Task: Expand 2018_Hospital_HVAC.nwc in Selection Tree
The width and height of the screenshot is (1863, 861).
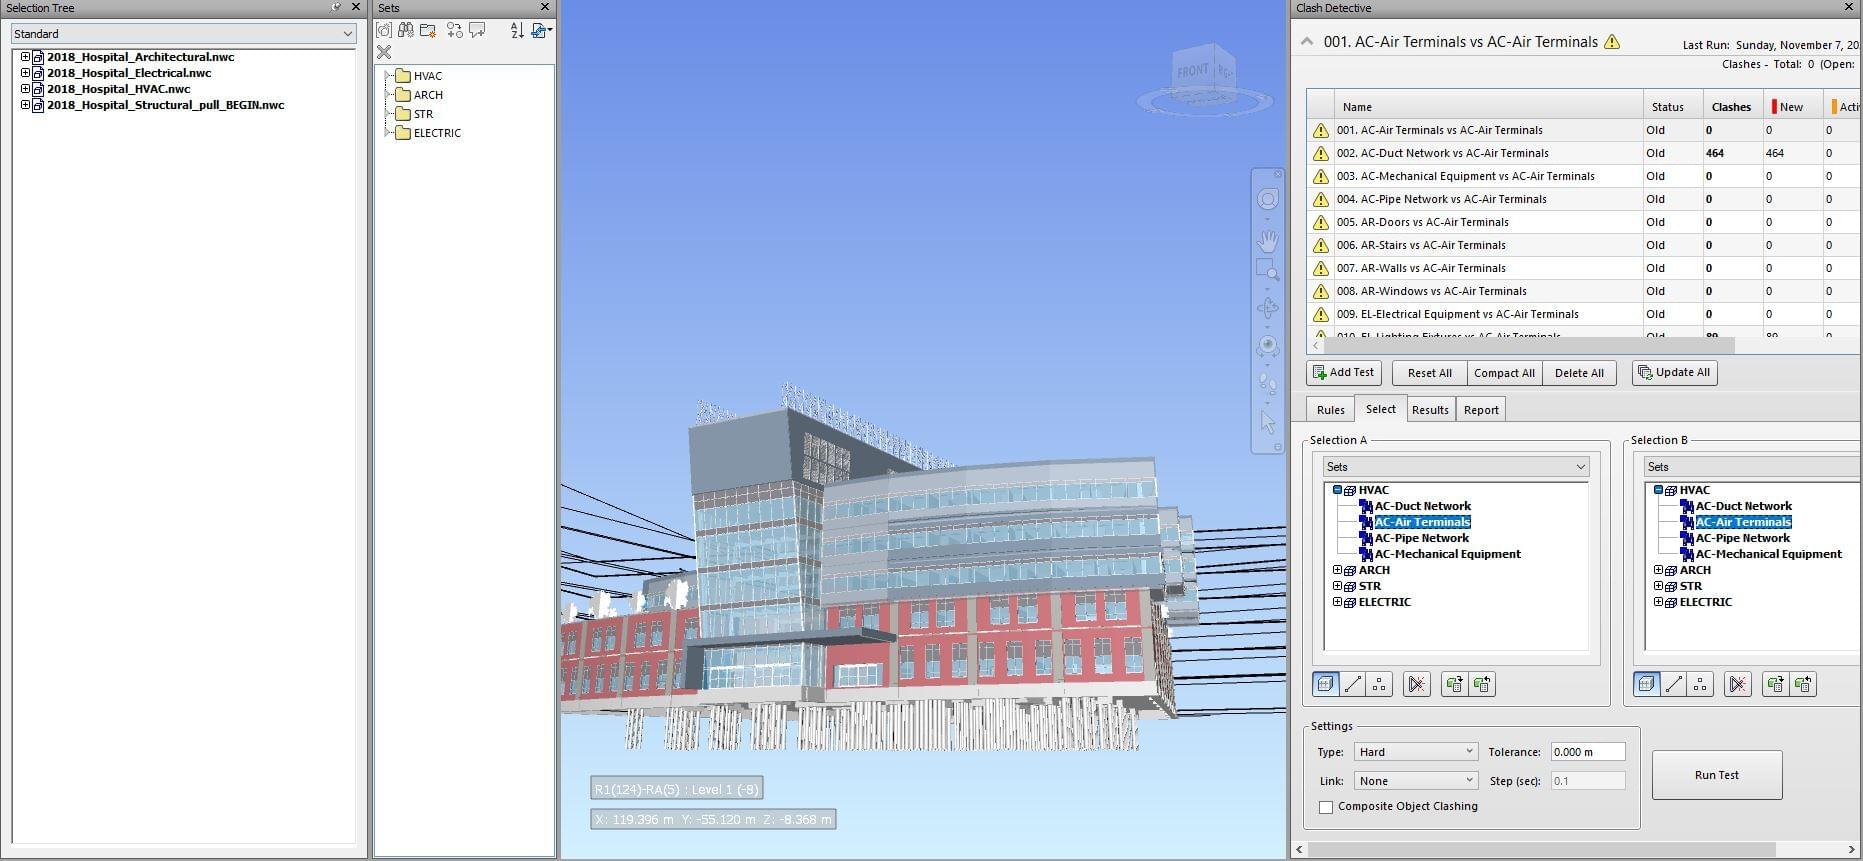Action: pos(25,89)
